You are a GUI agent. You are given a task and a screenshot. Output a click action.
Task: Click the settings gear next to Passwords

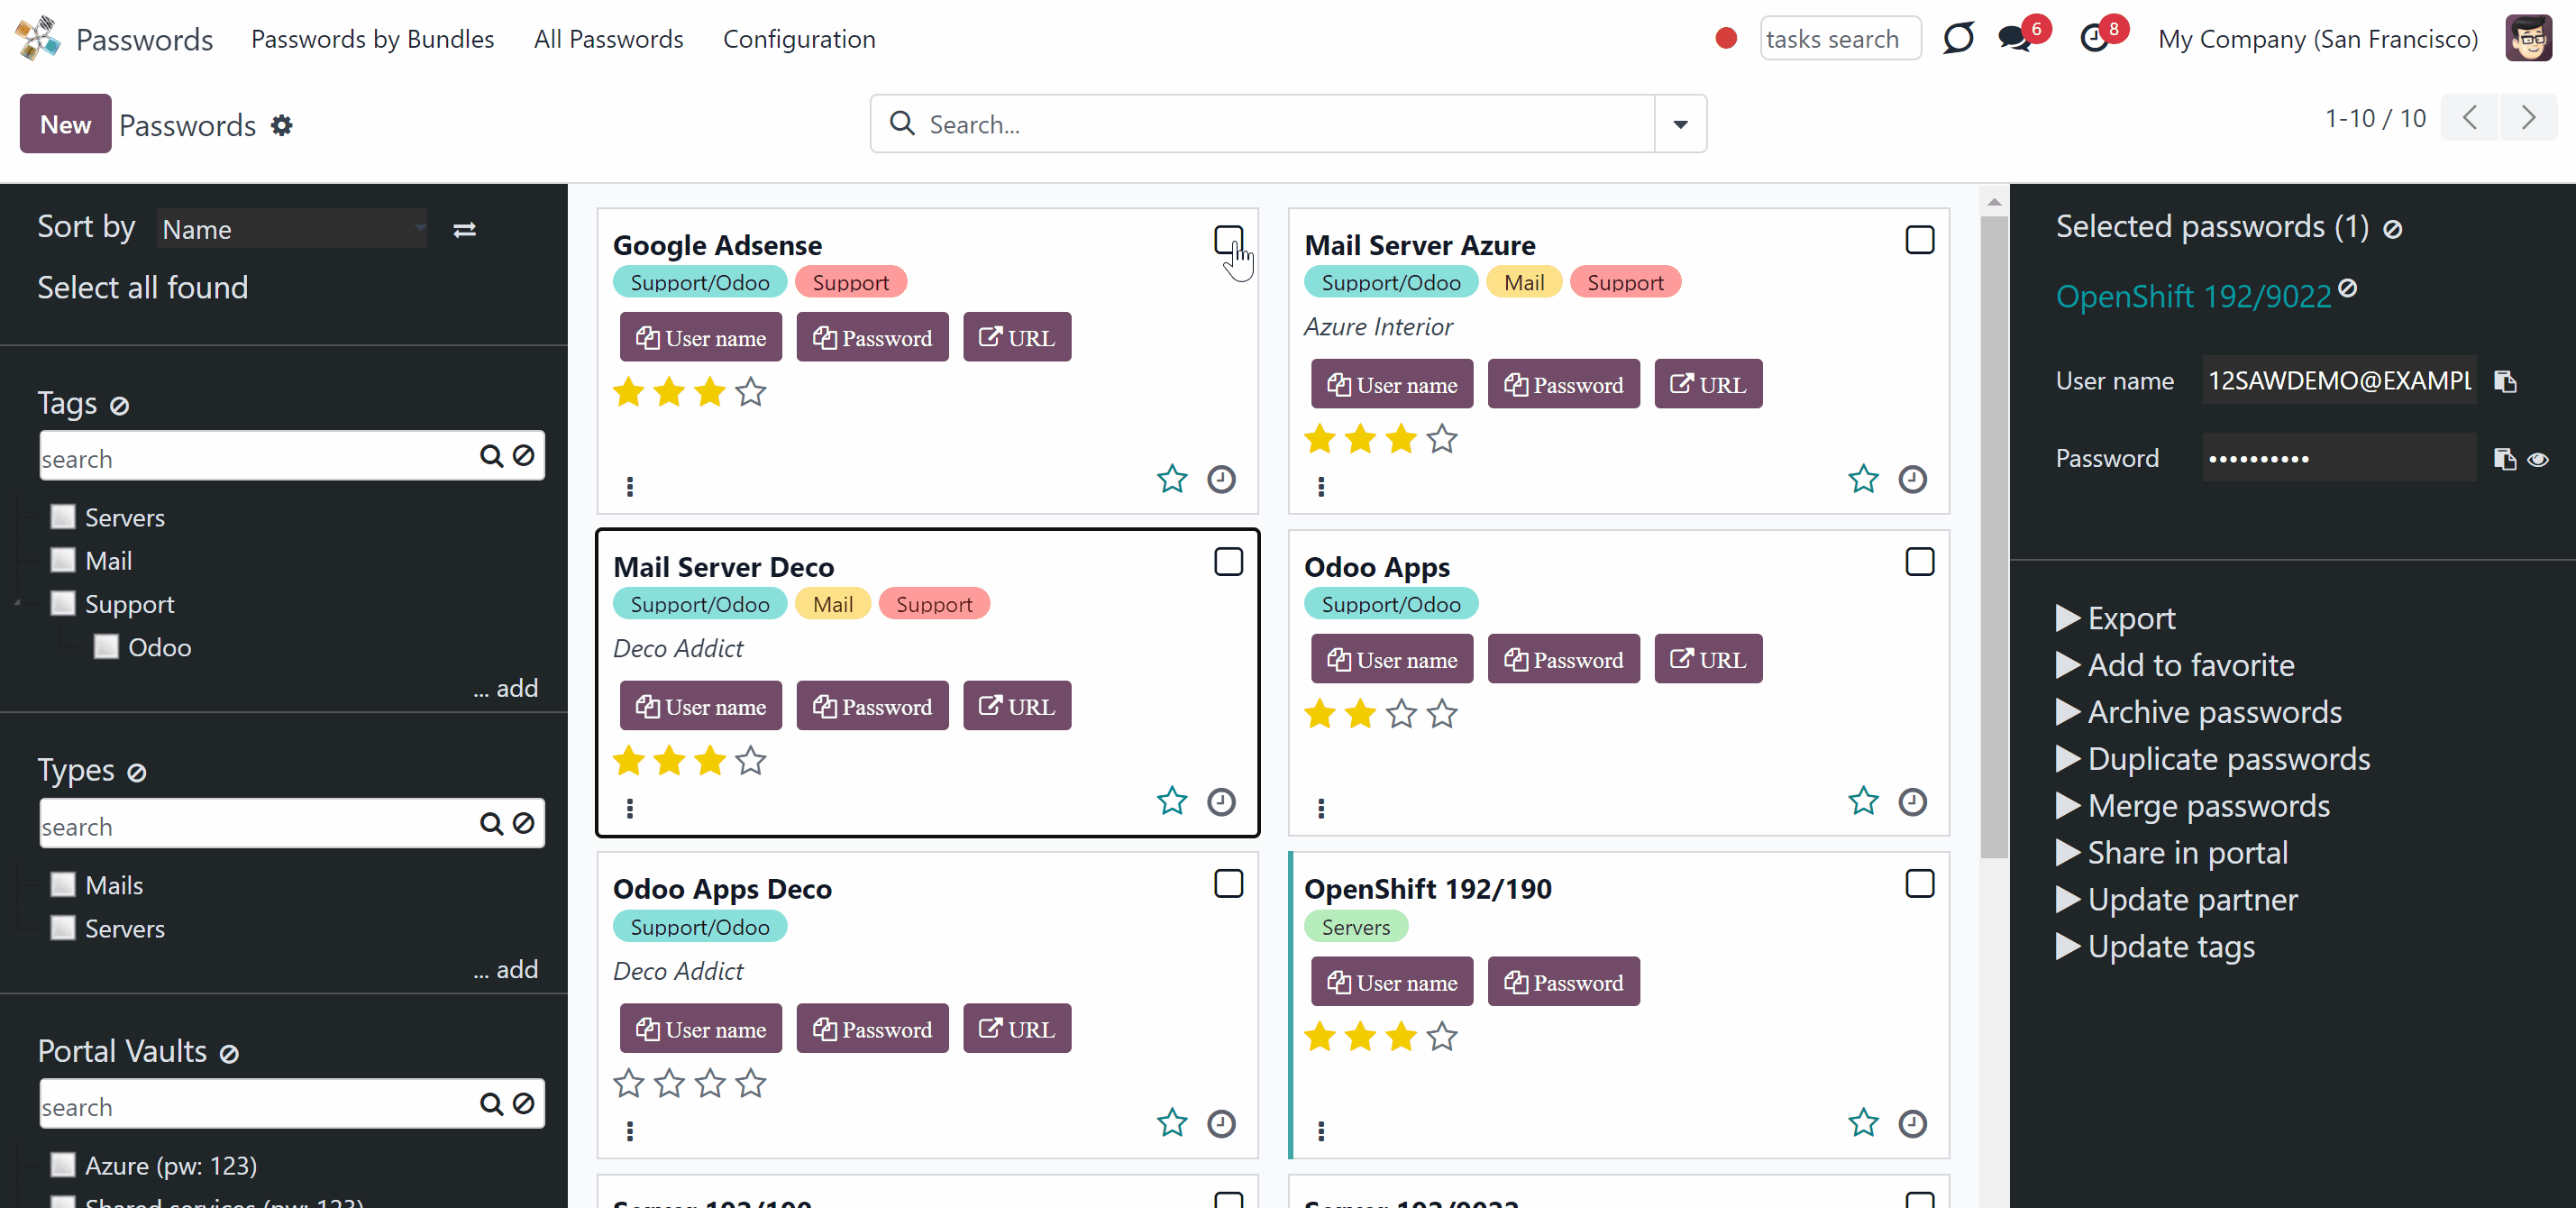click(282, 125)
